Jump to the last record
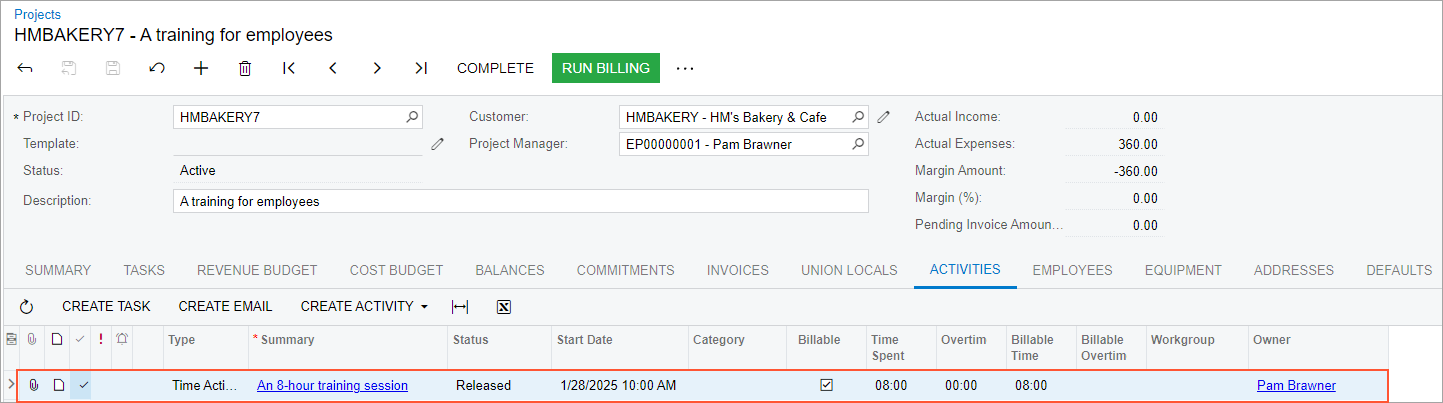1443x403 pixels. coord(421,68)
